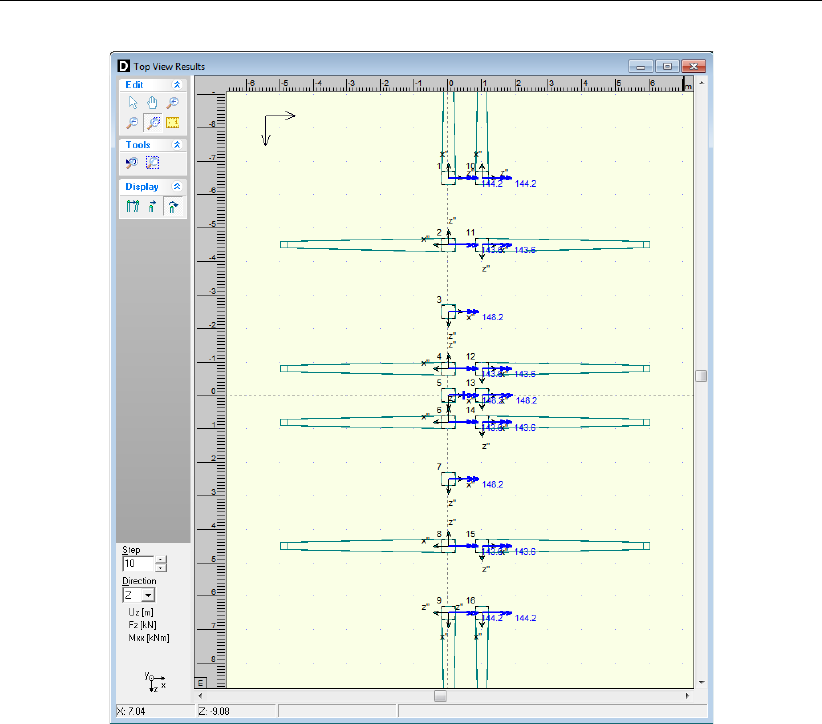Minimize the Top View Results window
The image size is (822, 724).
[x=641, y=67]
